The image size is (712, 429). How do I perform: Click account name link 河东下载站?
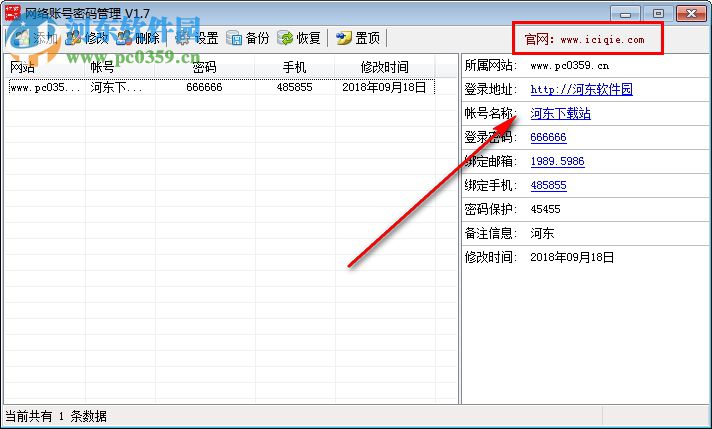pyautogui.click(x=560, y=113)
